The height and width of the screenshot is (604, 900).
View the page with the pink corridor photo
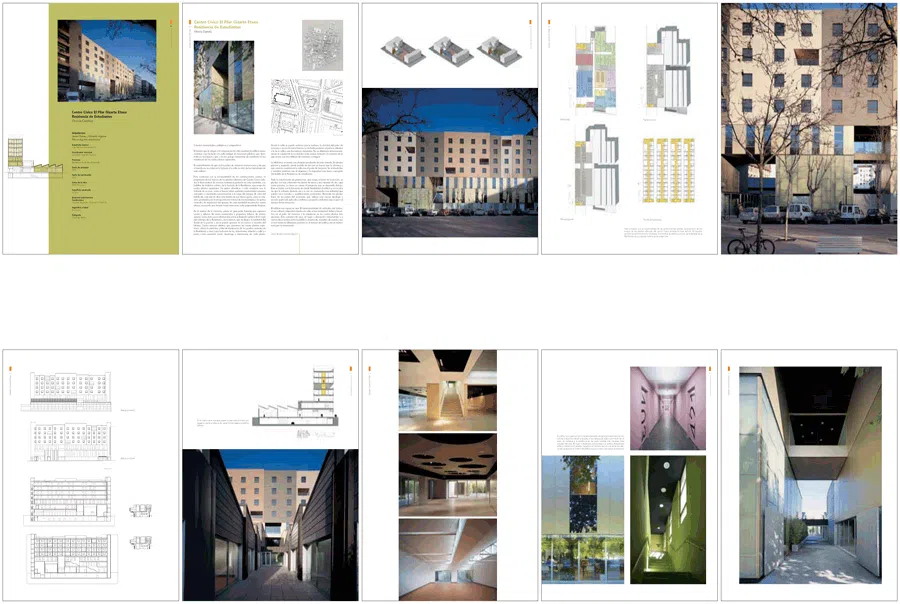coord(630,475)
